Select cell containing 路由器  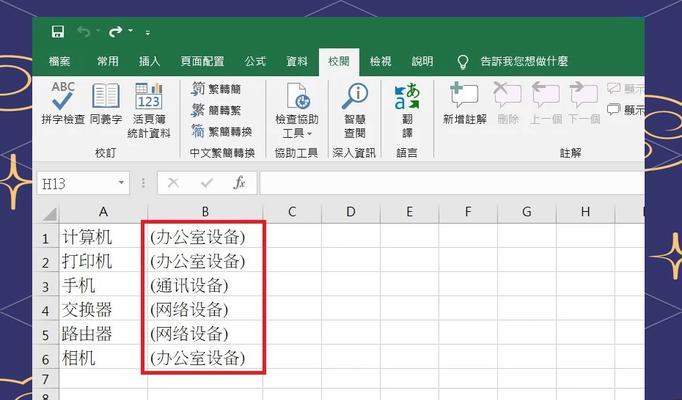click(x=103, y=333)
